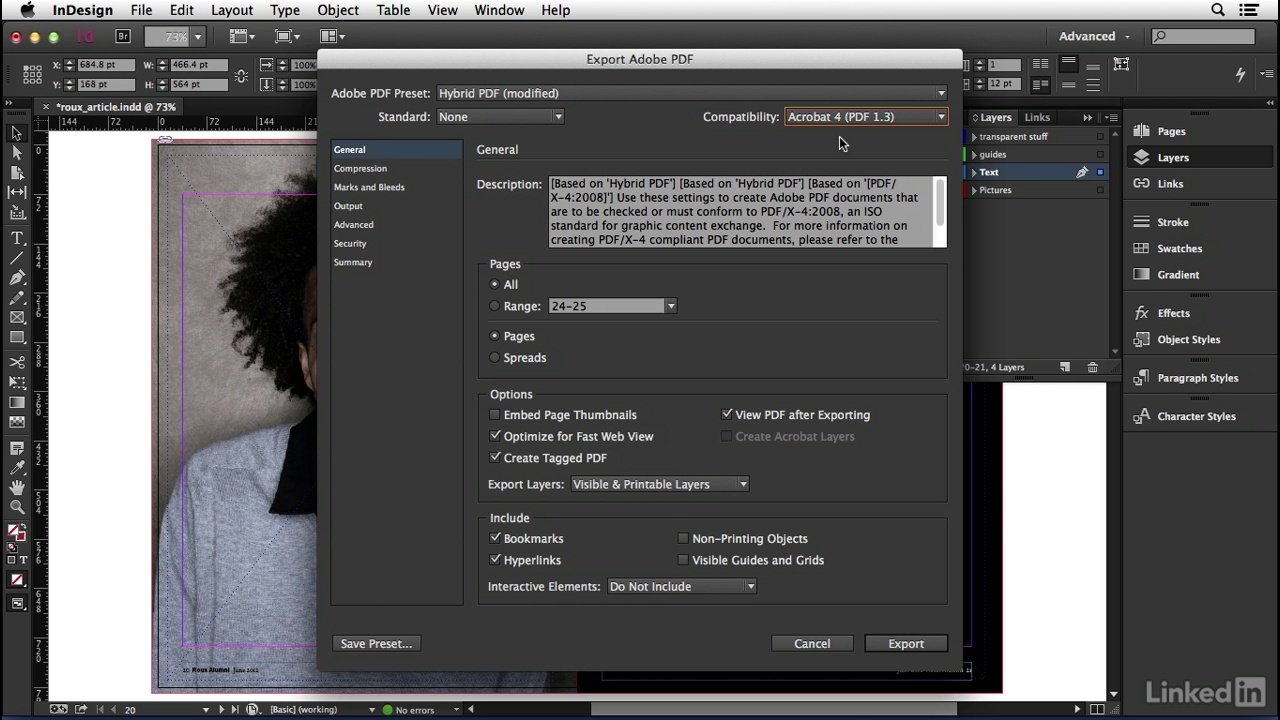Click the Save Preset button
This screenshot has width=1280, height=720.
pyautogui.click(x=376, y=643)
